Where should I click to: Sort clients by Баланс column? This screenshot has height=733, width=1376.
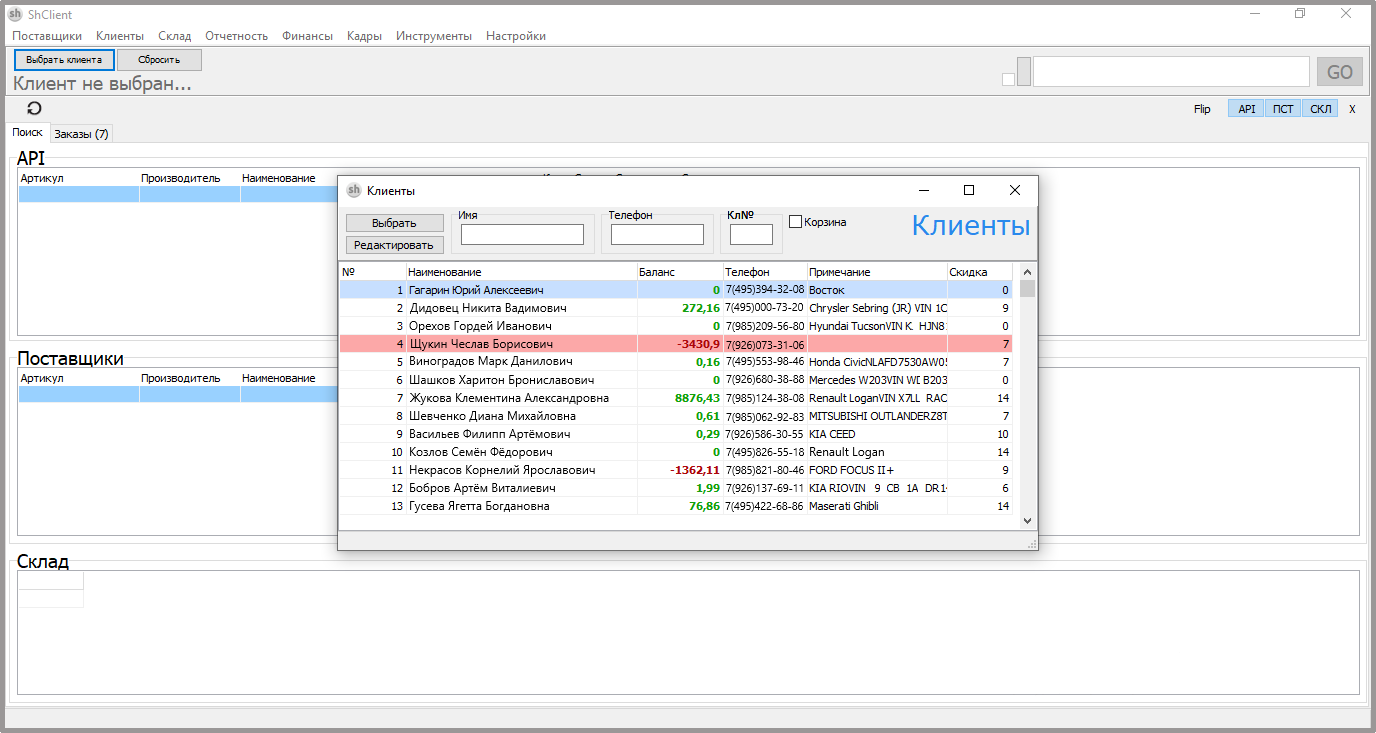(x=680, y=272)
